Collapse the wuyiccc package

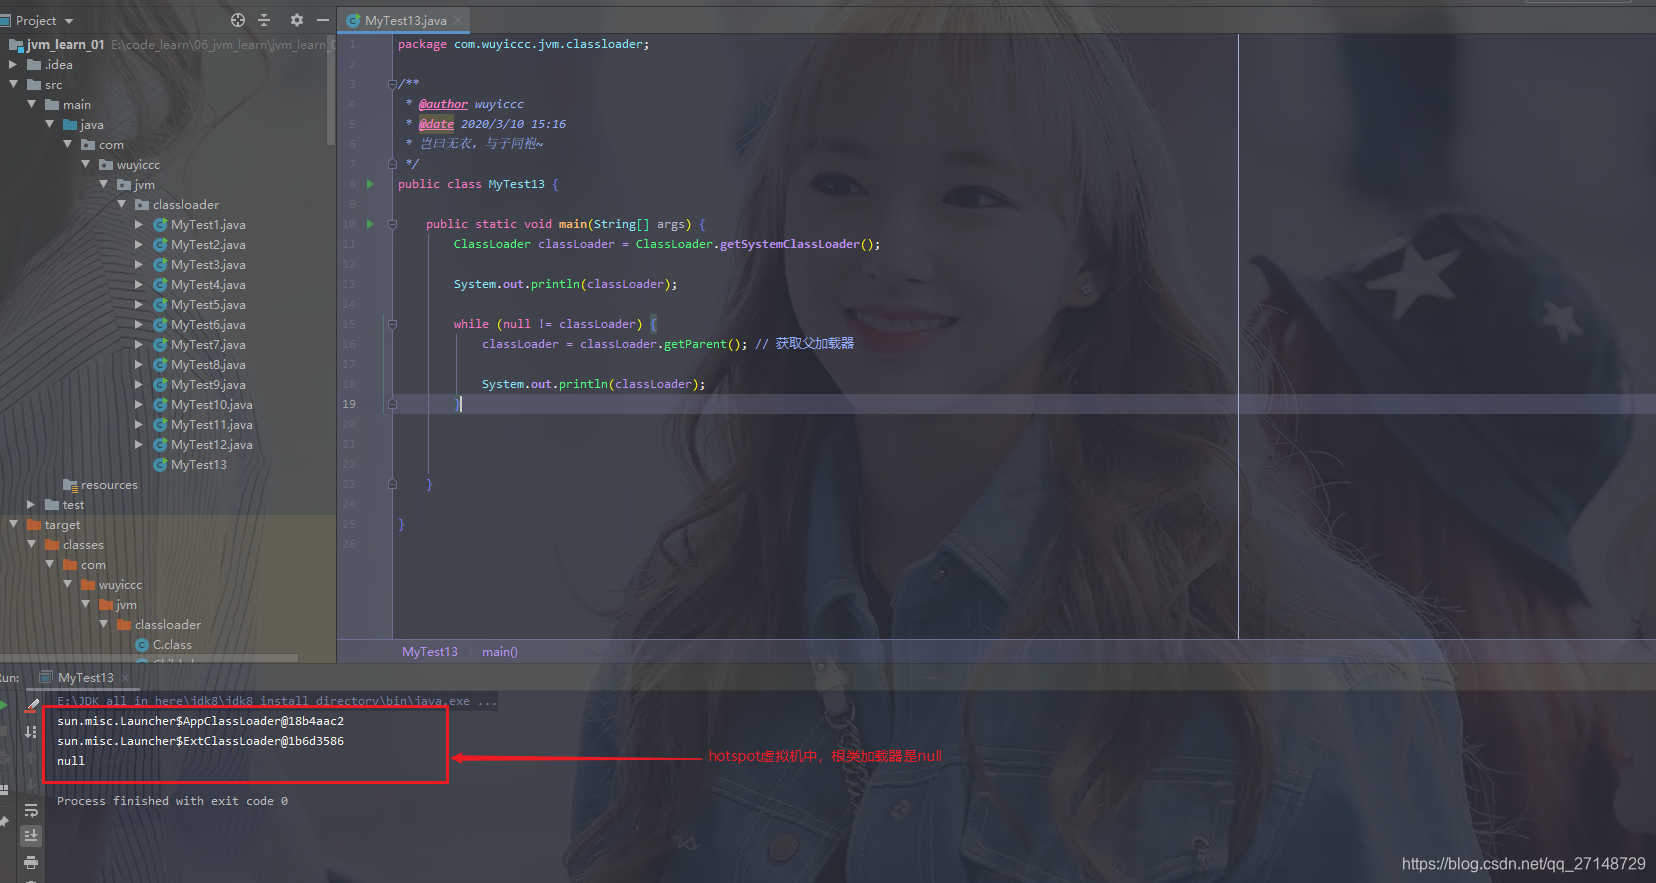[85, 164]
